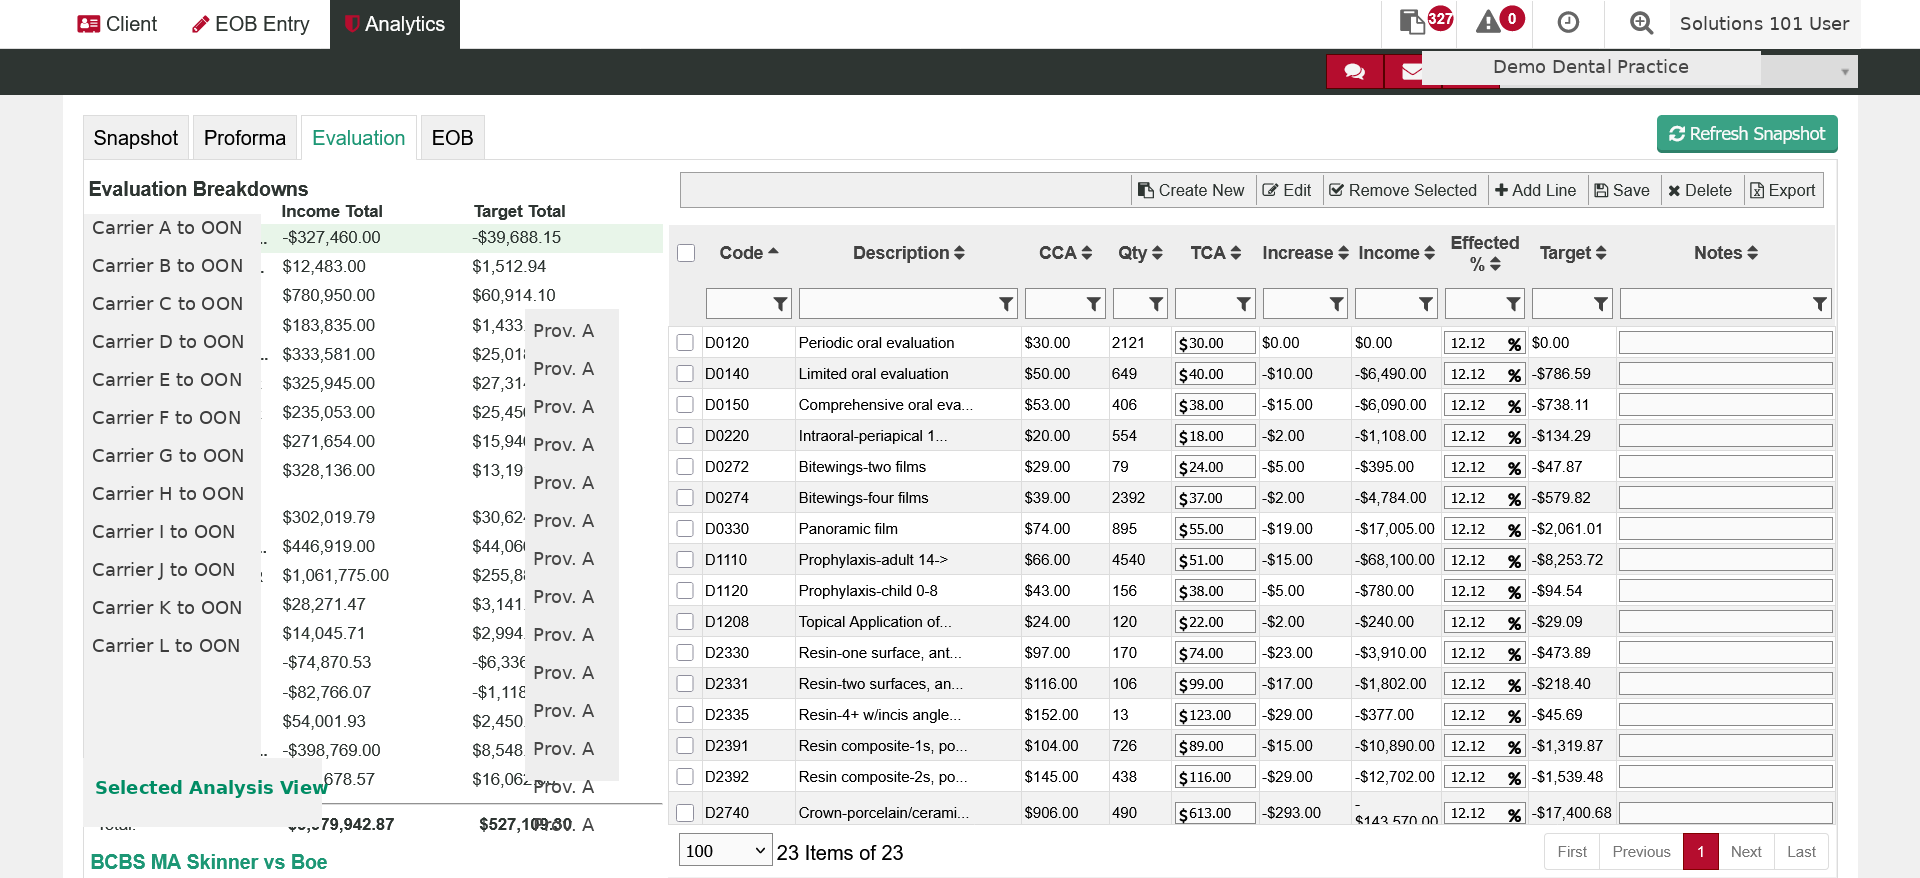
Task: Click the Target column filter icon
Action: coord(1601,304)
